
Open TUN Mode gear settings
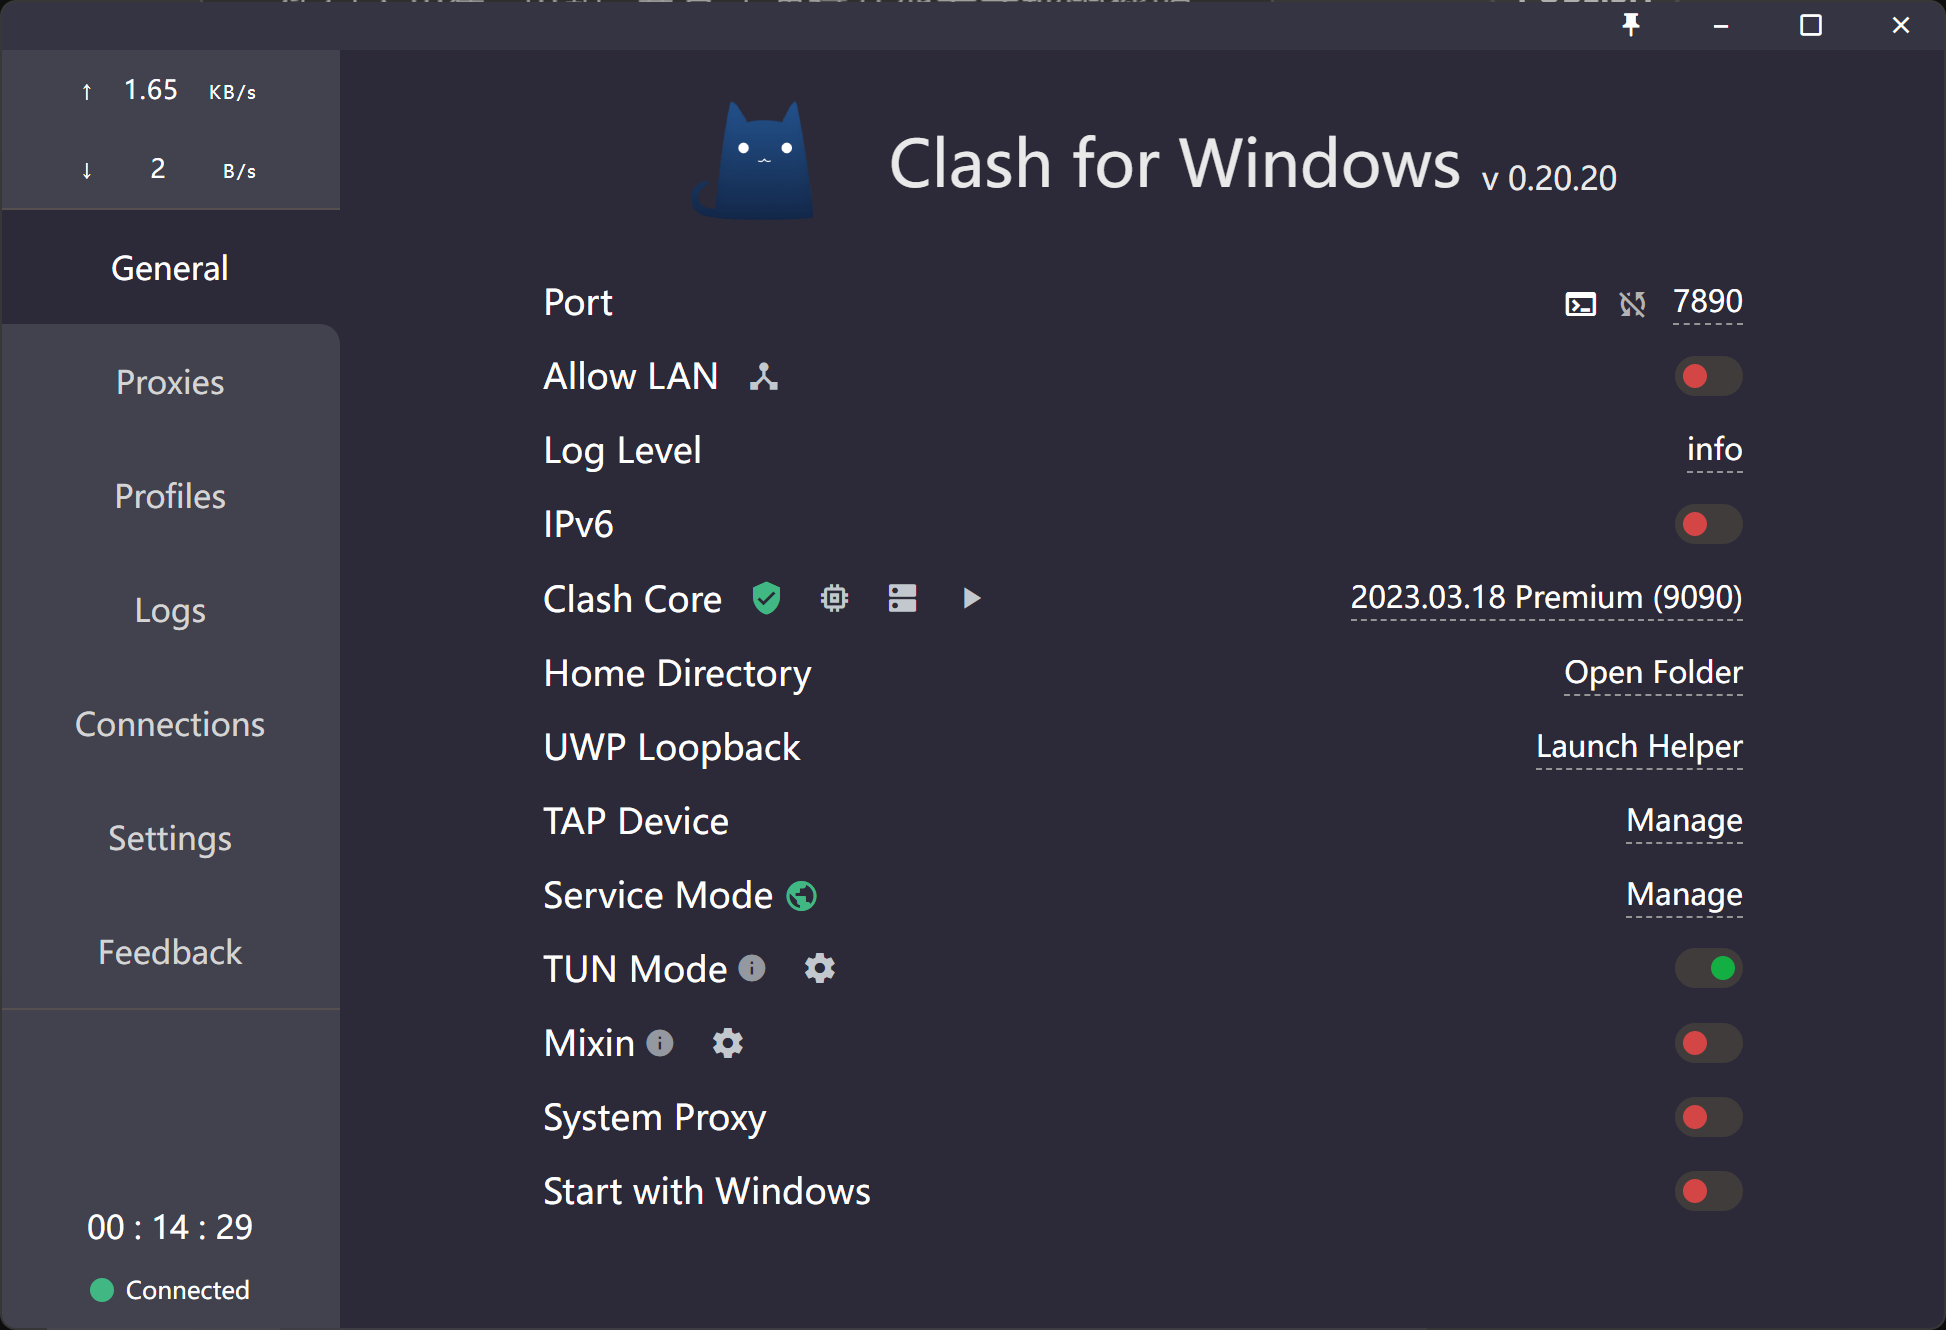point(820,968)
